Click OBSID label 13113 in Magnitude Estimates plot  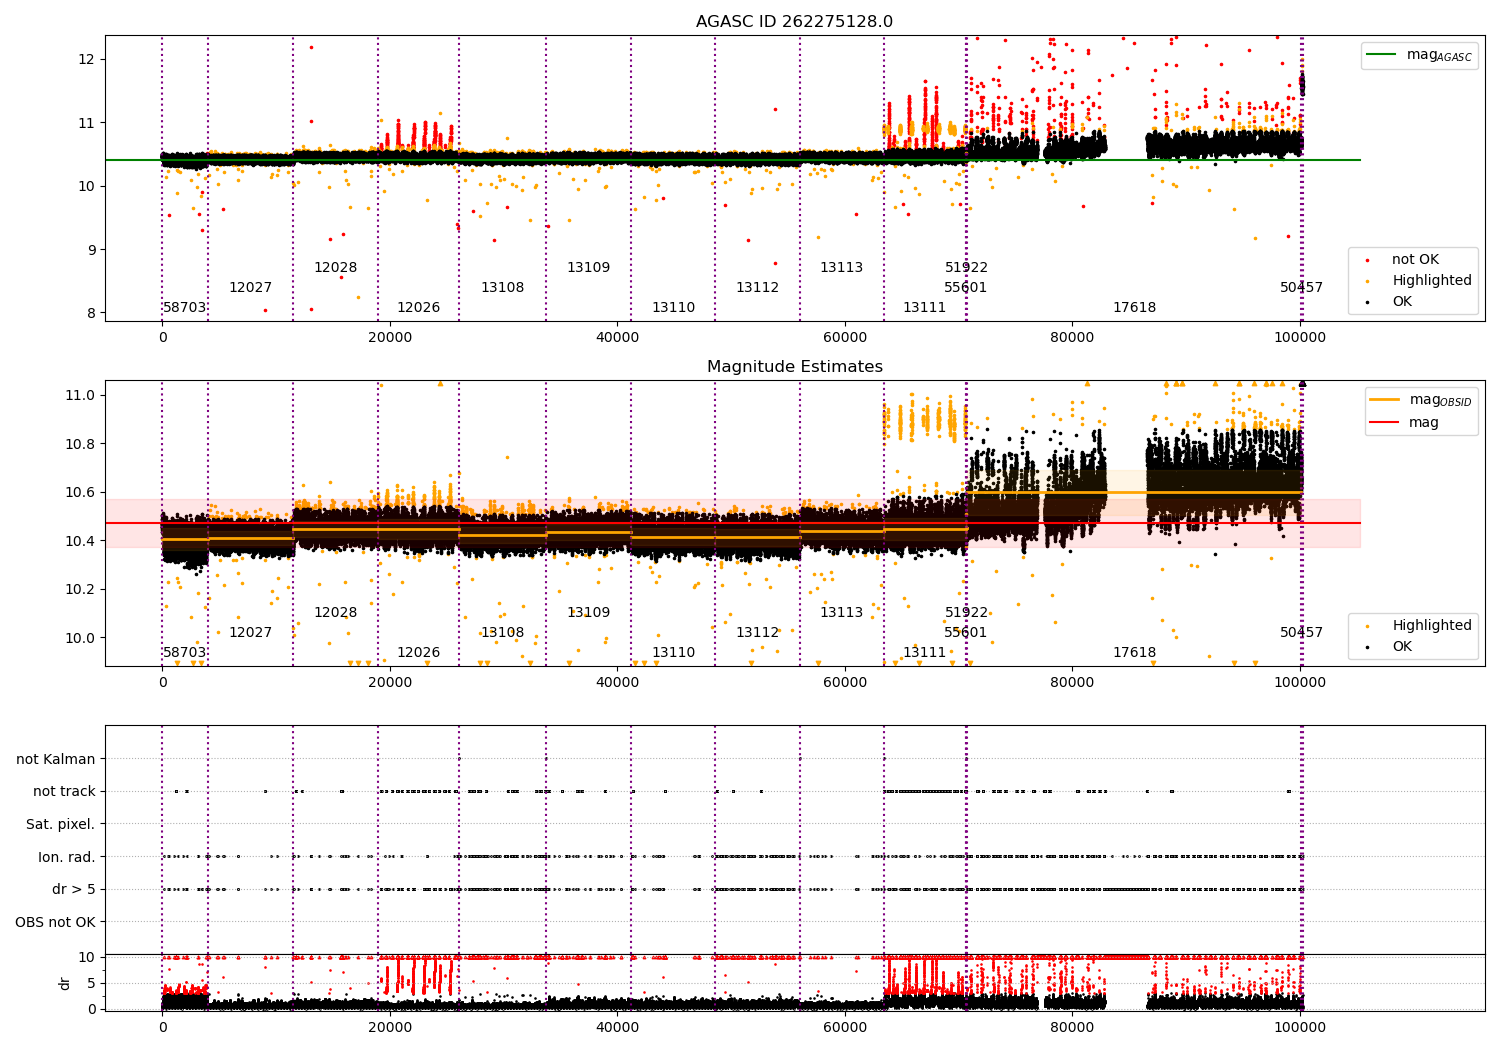(841, 612)
